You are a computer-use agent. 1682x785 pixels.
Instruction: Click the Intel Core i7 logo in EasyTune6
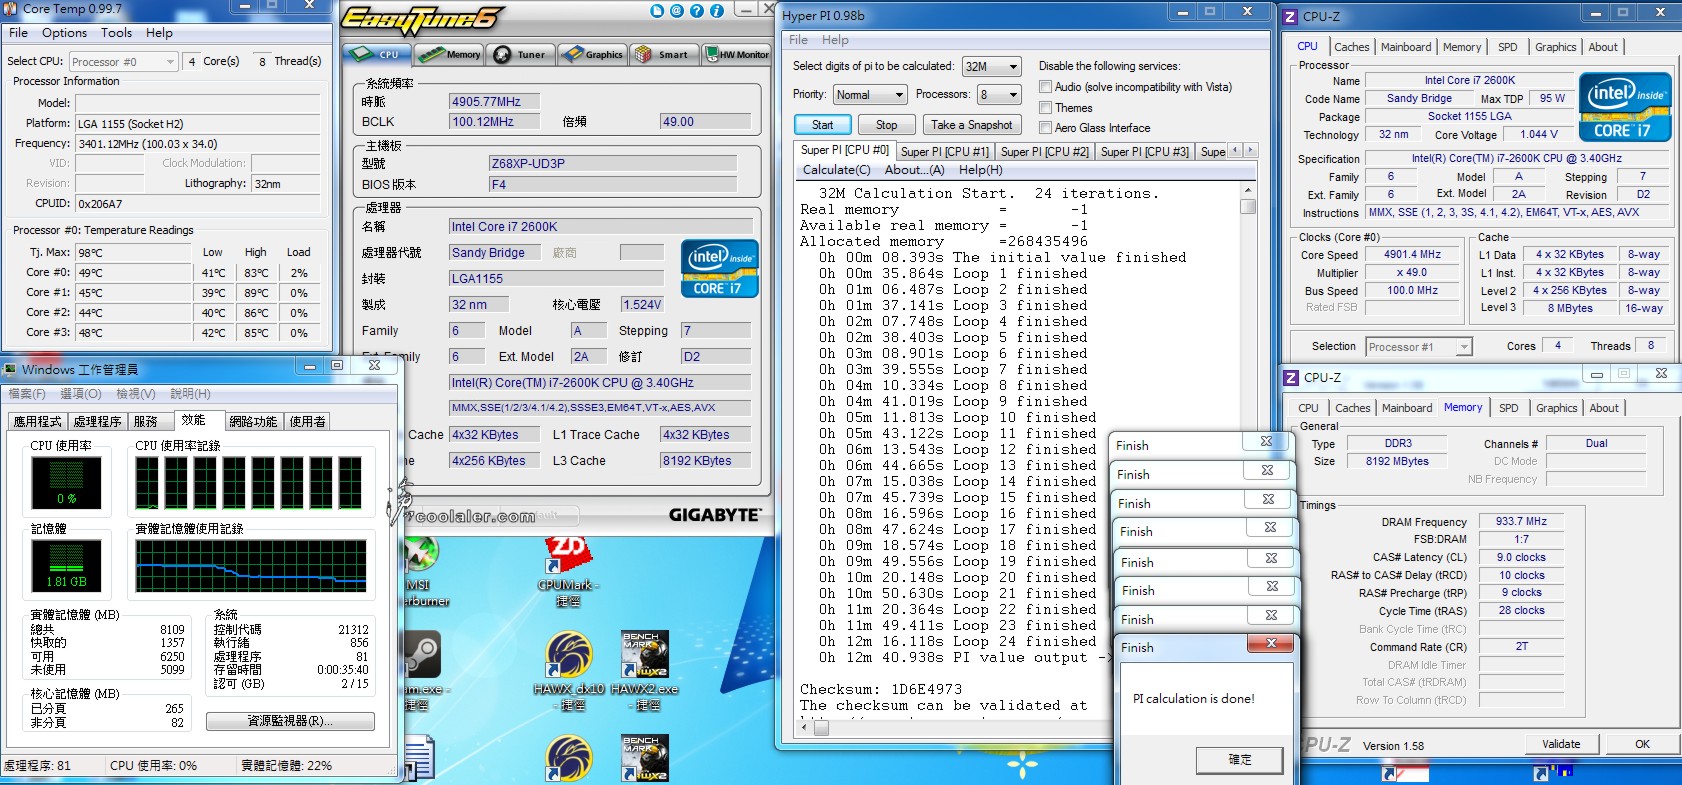[x=719, y=268]
